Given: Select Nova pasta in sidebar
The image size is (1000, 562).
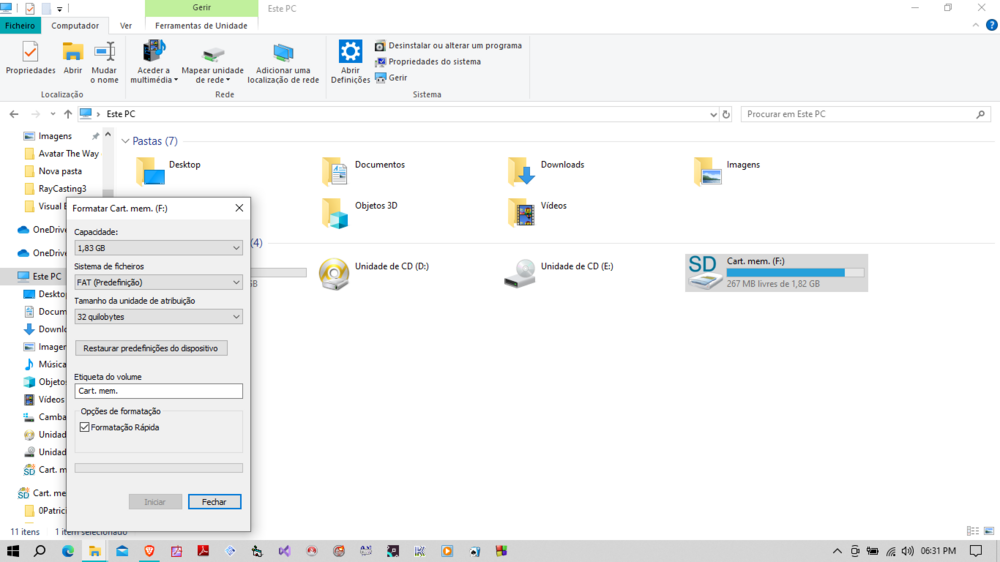Looking at the screenshot, I should pos(53,171).
